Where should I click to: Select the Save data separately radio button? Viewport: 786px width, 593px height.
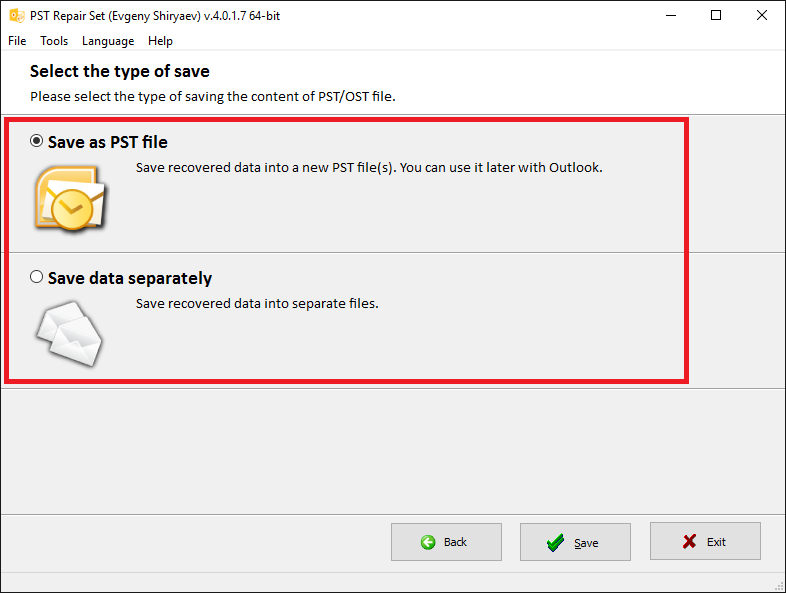[x=36, y=277]
